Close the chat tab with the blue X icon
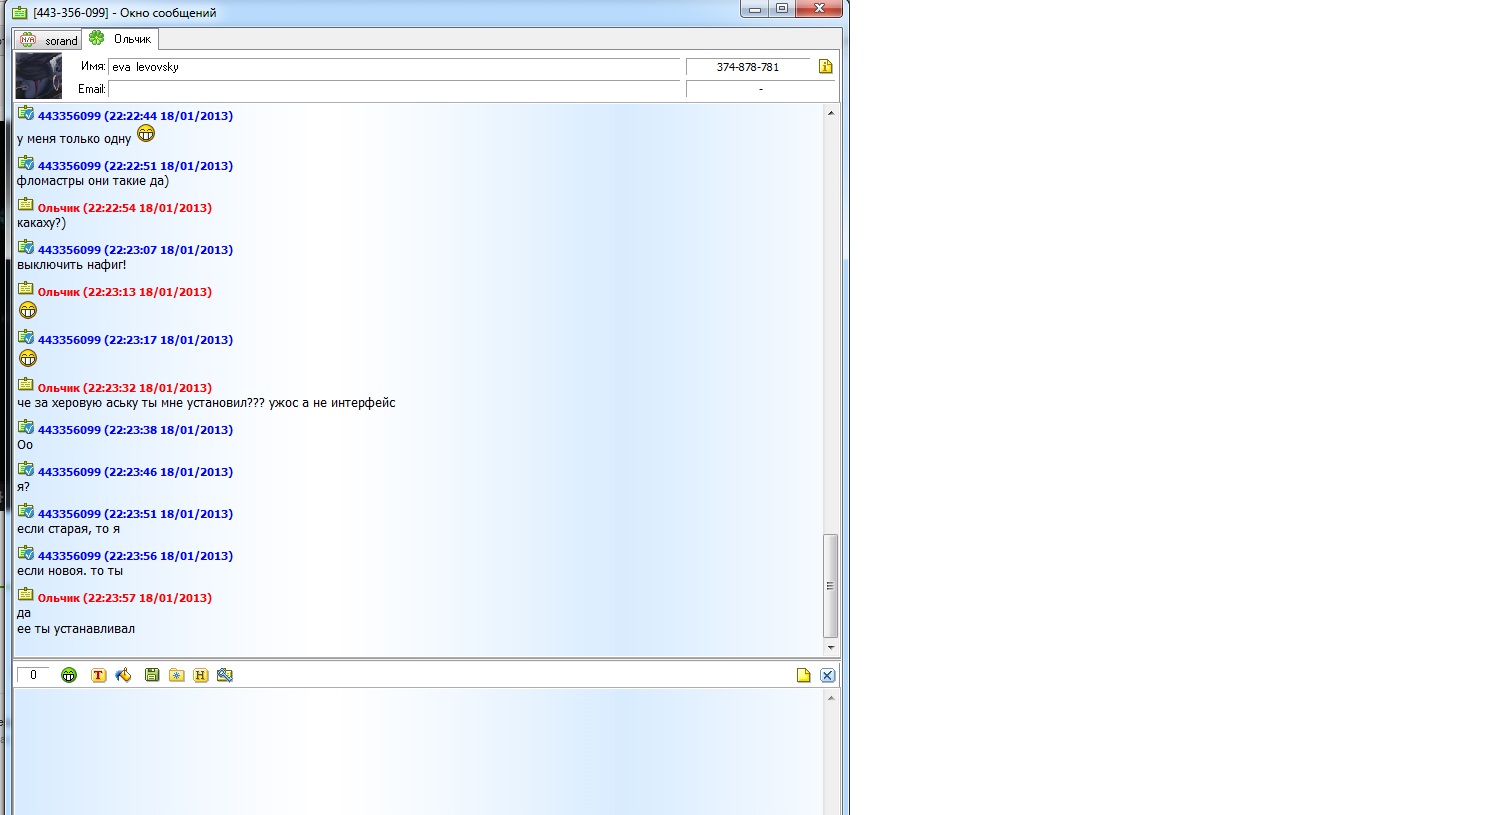 tap(827, 675)
